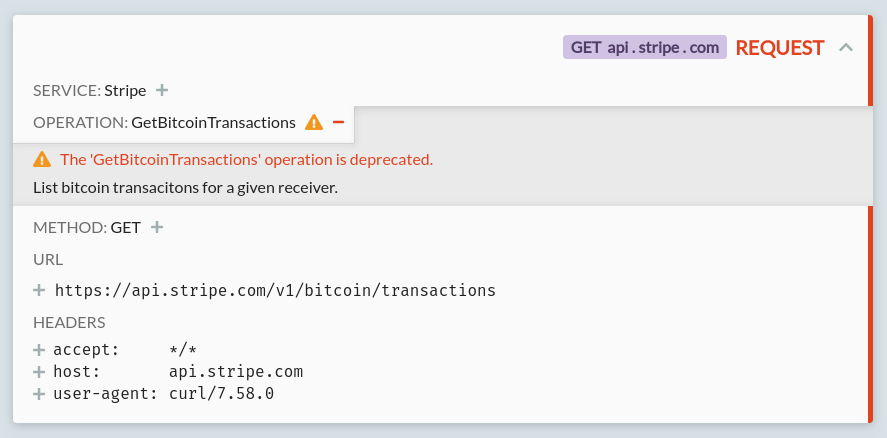Click the plus icon before the URL
Image resolution: width=887 pixels, height=438 pixels.
pyautogui.click(x=39, y=290)
